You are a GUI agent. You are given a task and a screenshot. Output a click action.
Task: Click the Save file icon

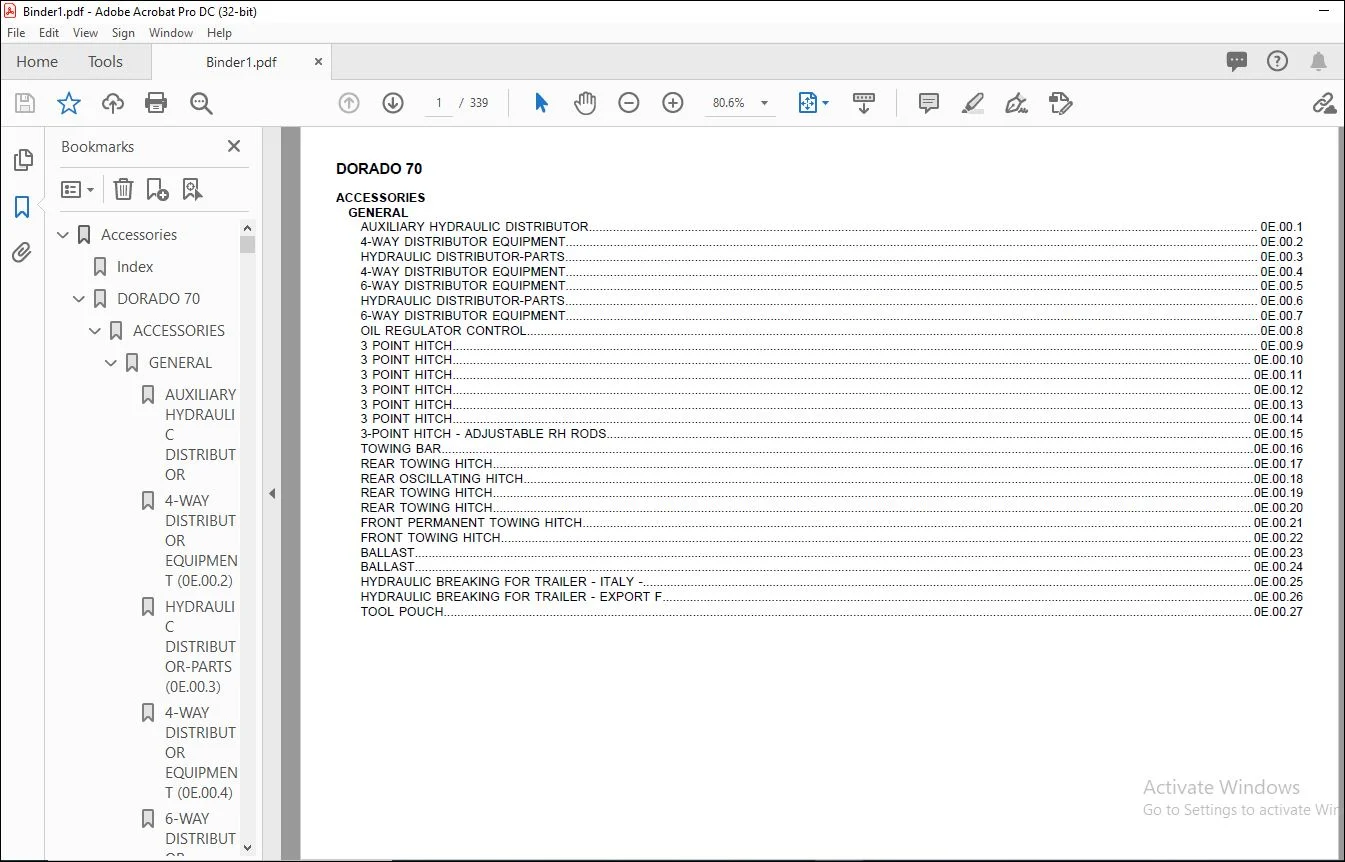tap(25, 103)
